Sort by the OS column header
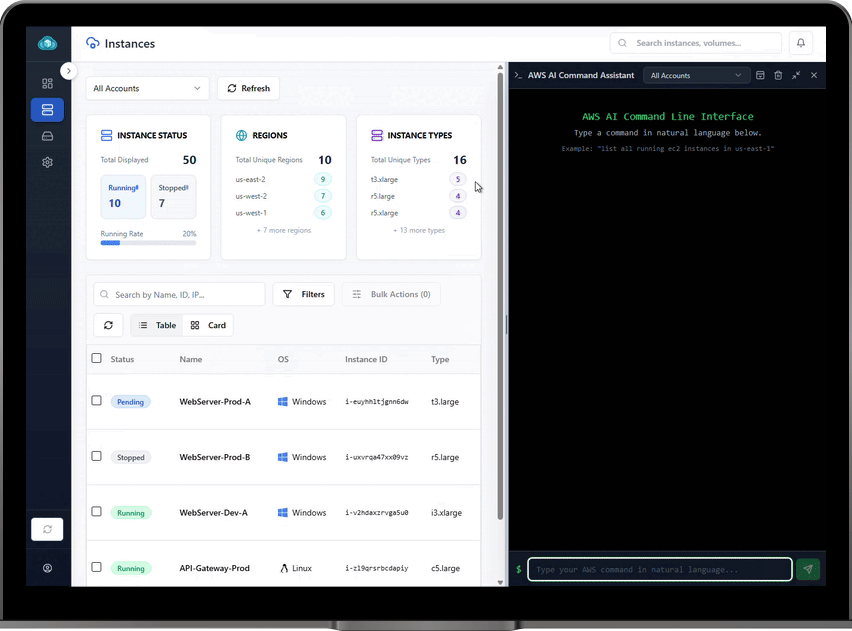852x631 pixels. (x=283, y=359)
